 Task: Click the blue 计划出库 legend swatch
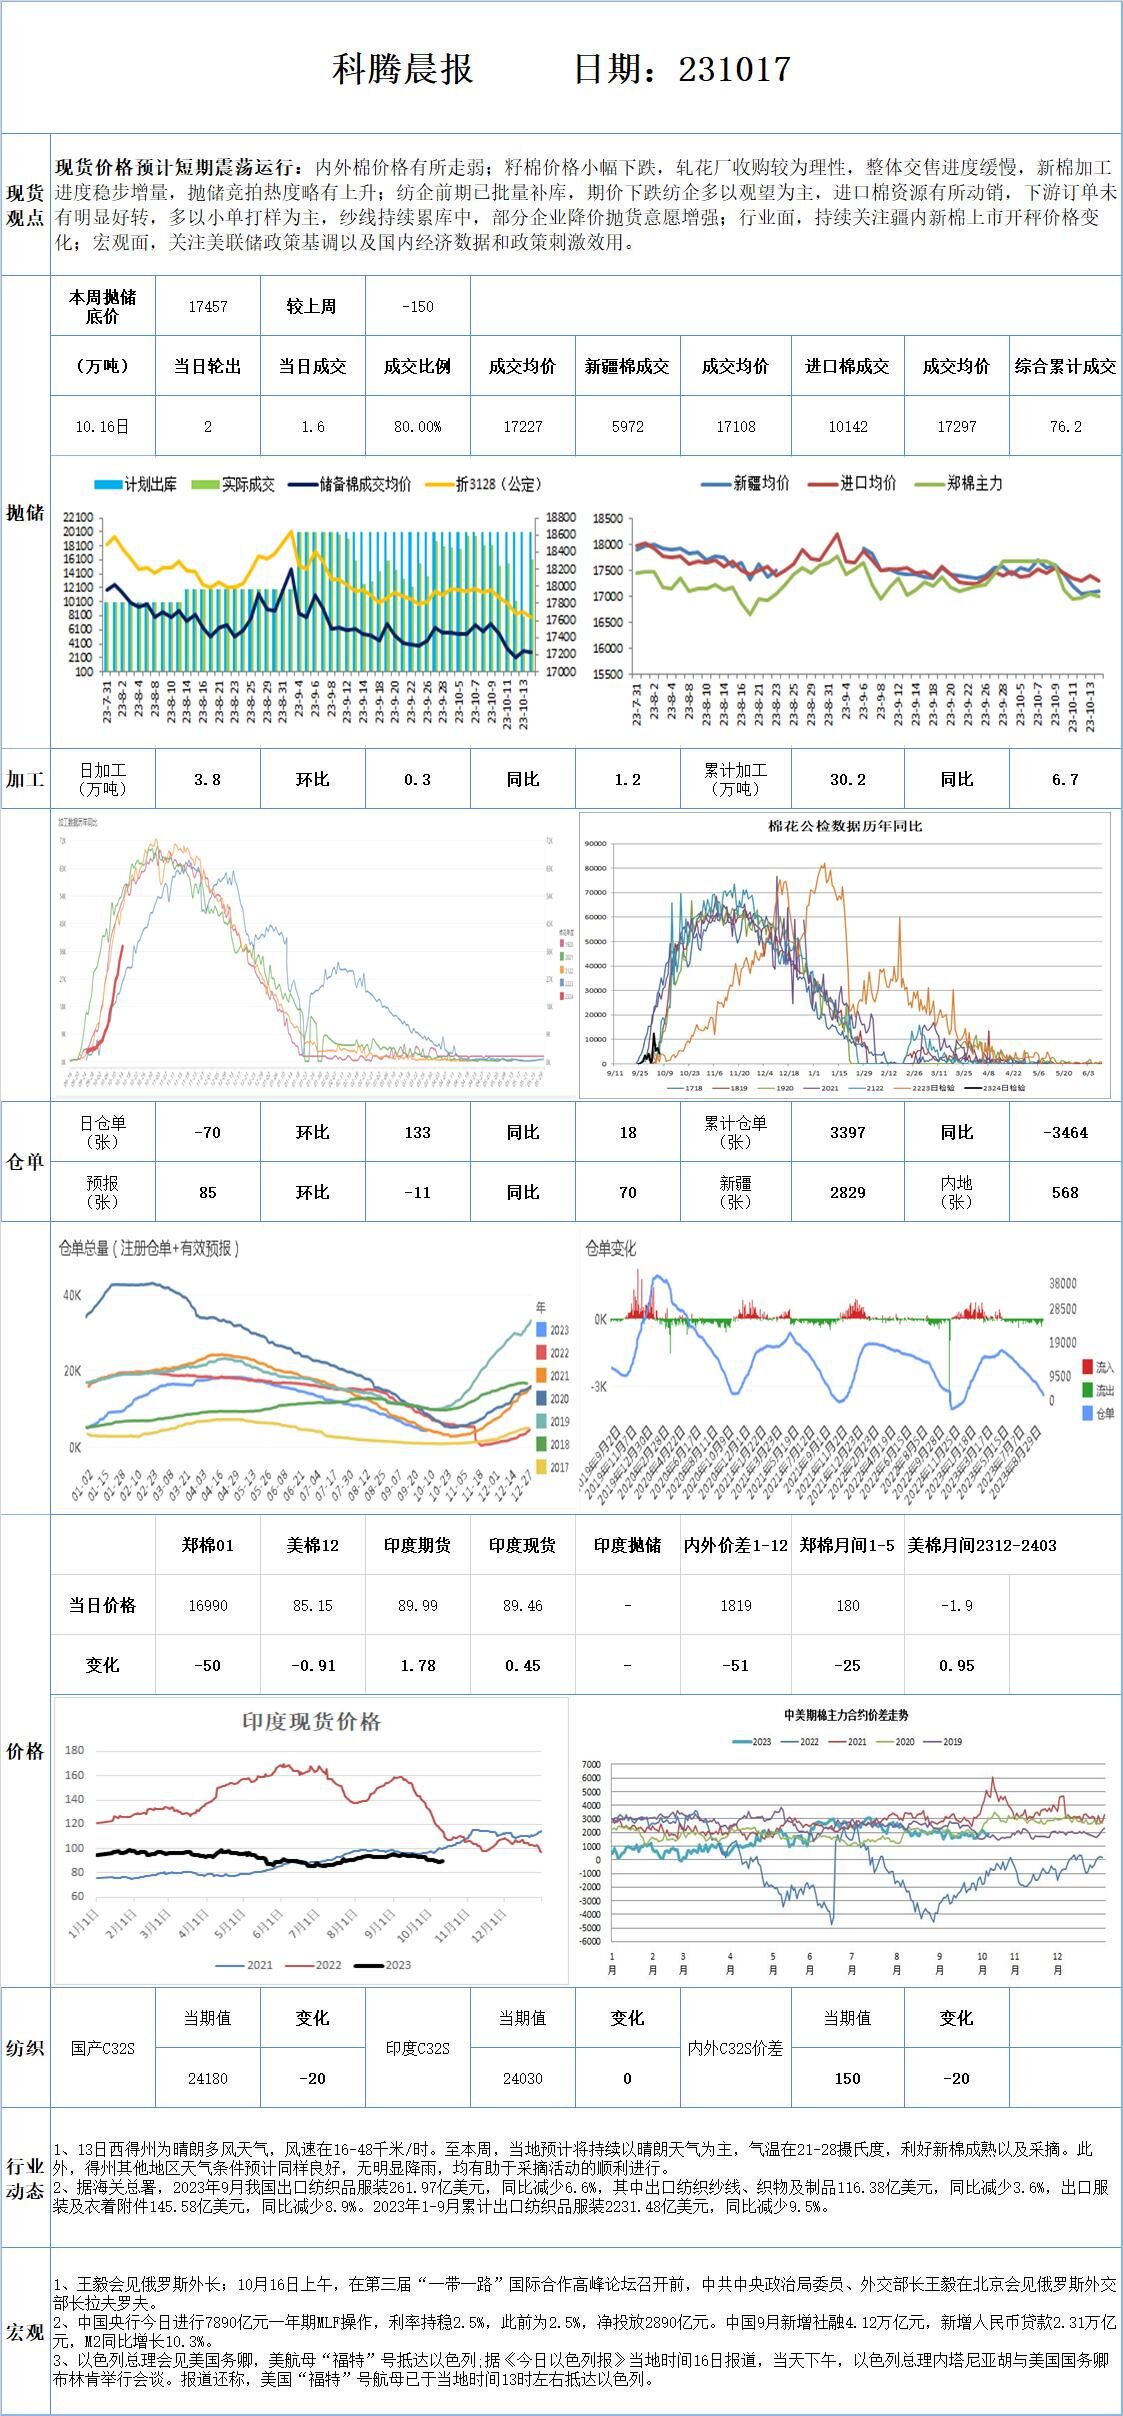[x=108, y=484]
